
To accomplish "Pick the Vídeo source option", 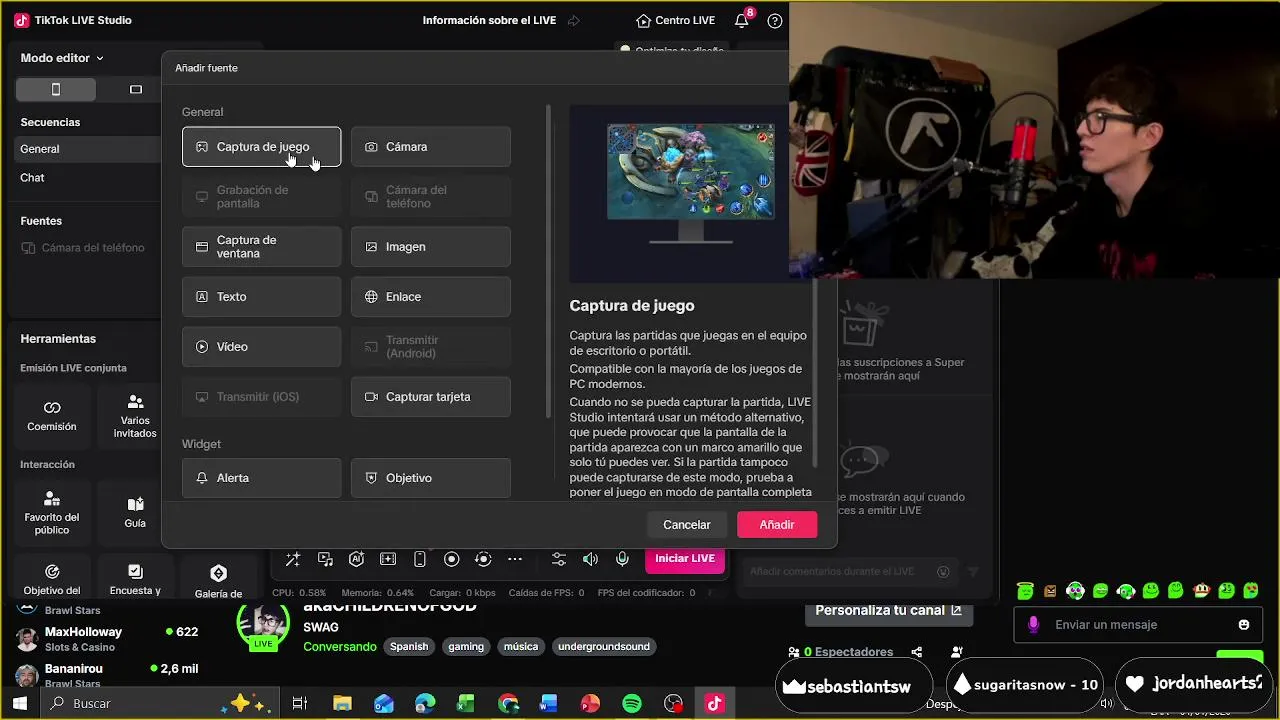I will click(261, 347).
